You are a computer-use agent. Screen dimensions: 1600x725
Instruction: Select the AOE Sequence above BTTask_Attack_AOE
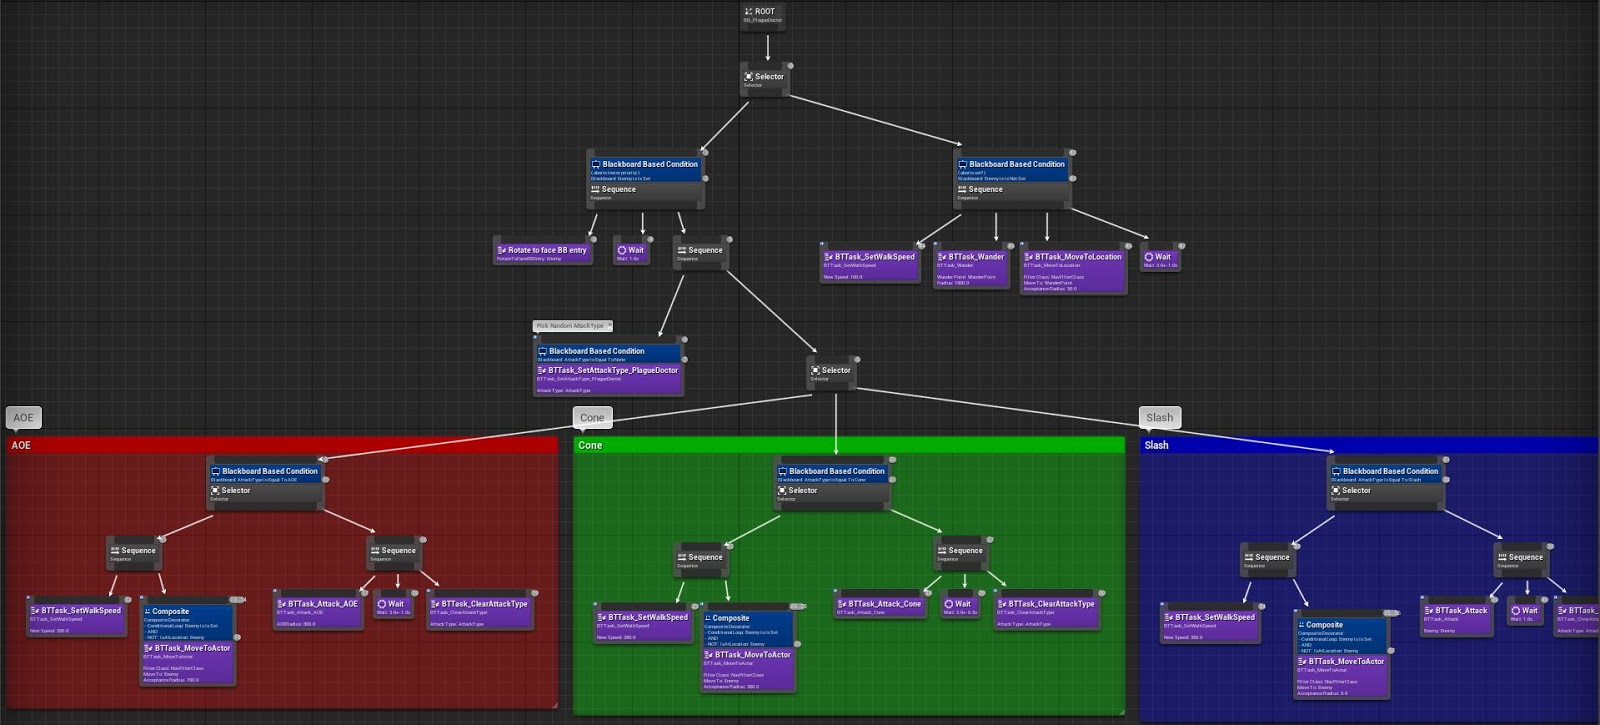click(393, 554)
